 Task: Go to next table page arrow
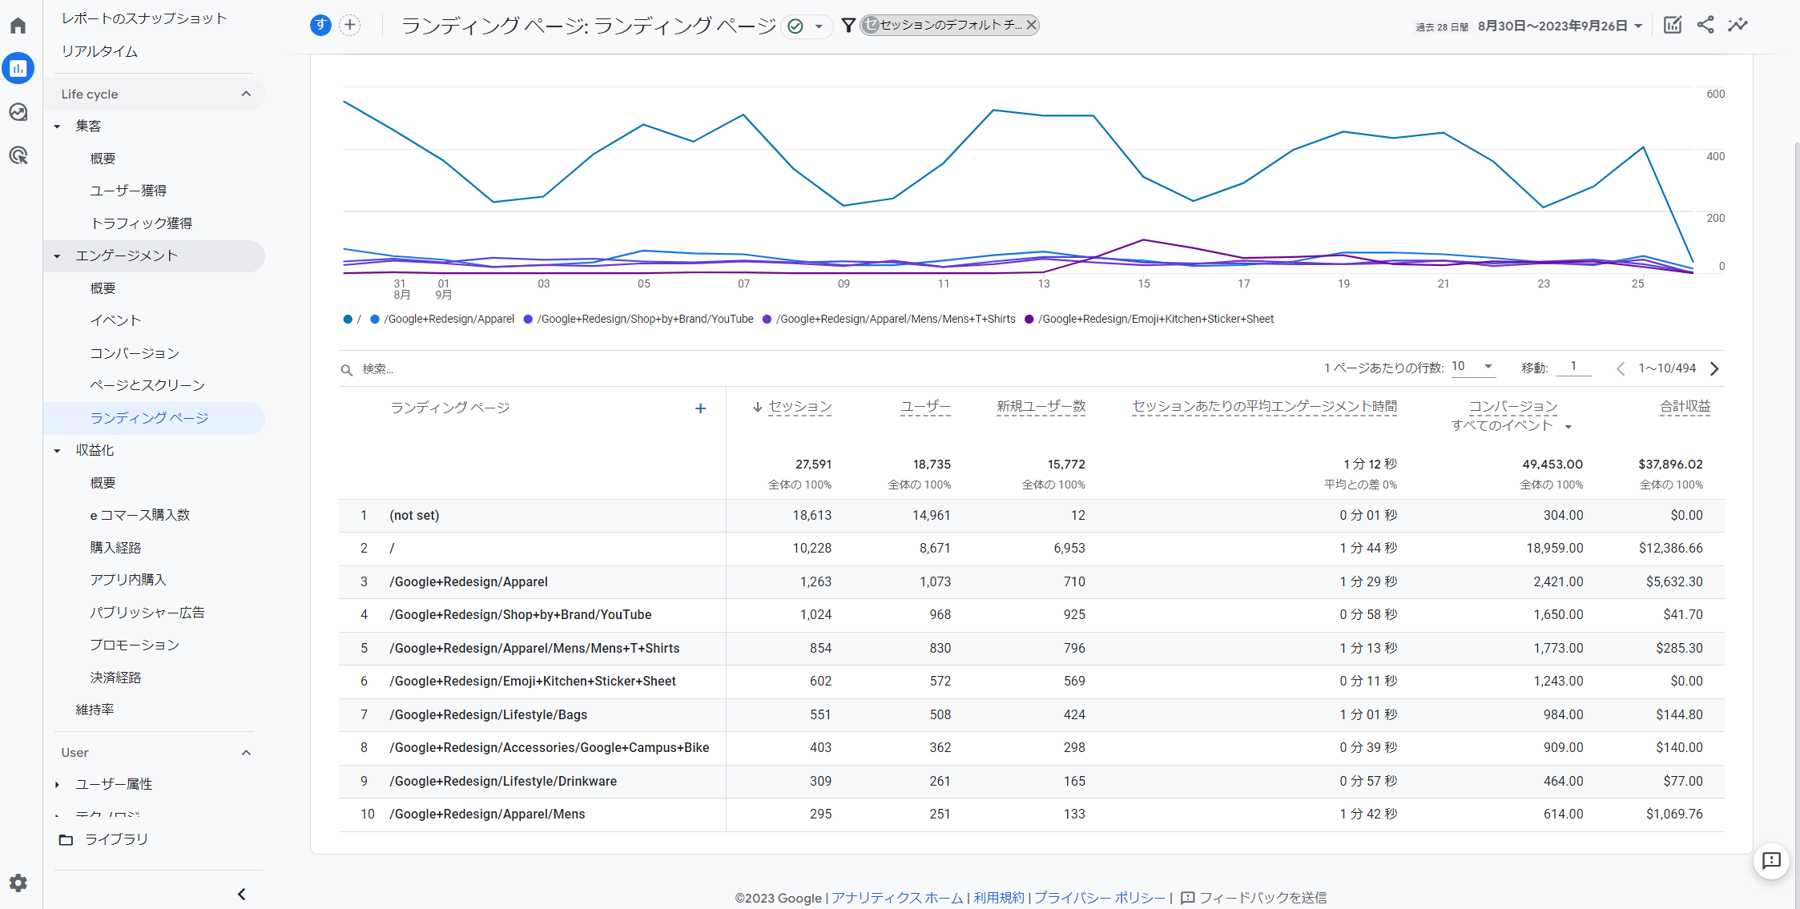[x=1714, y=369]
